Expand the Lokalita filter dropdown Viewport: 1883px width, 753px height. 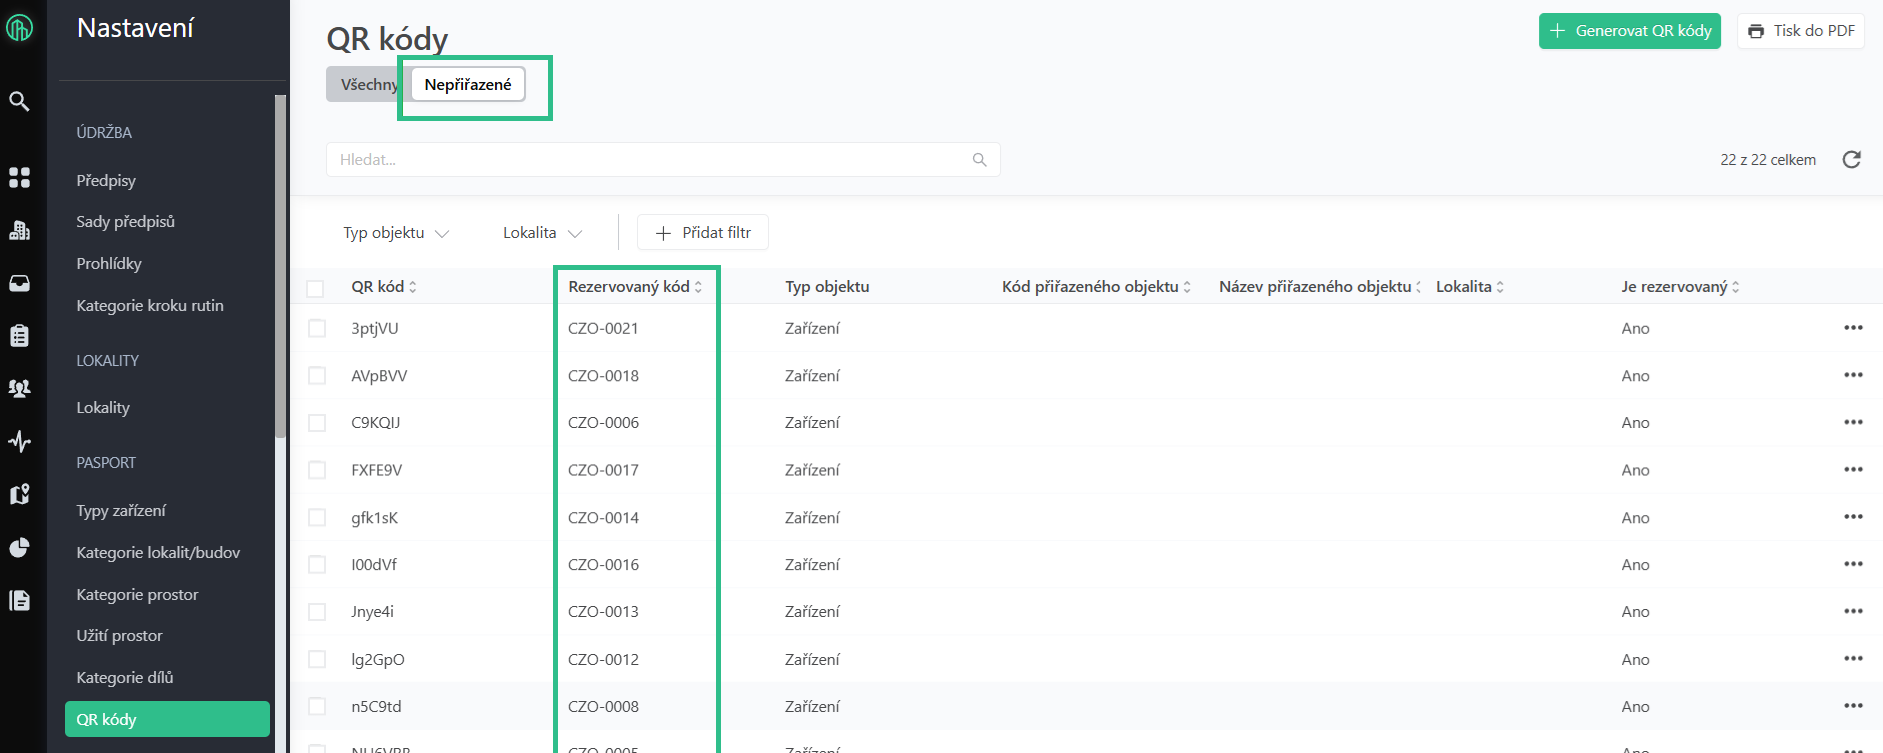coord(542,233)
